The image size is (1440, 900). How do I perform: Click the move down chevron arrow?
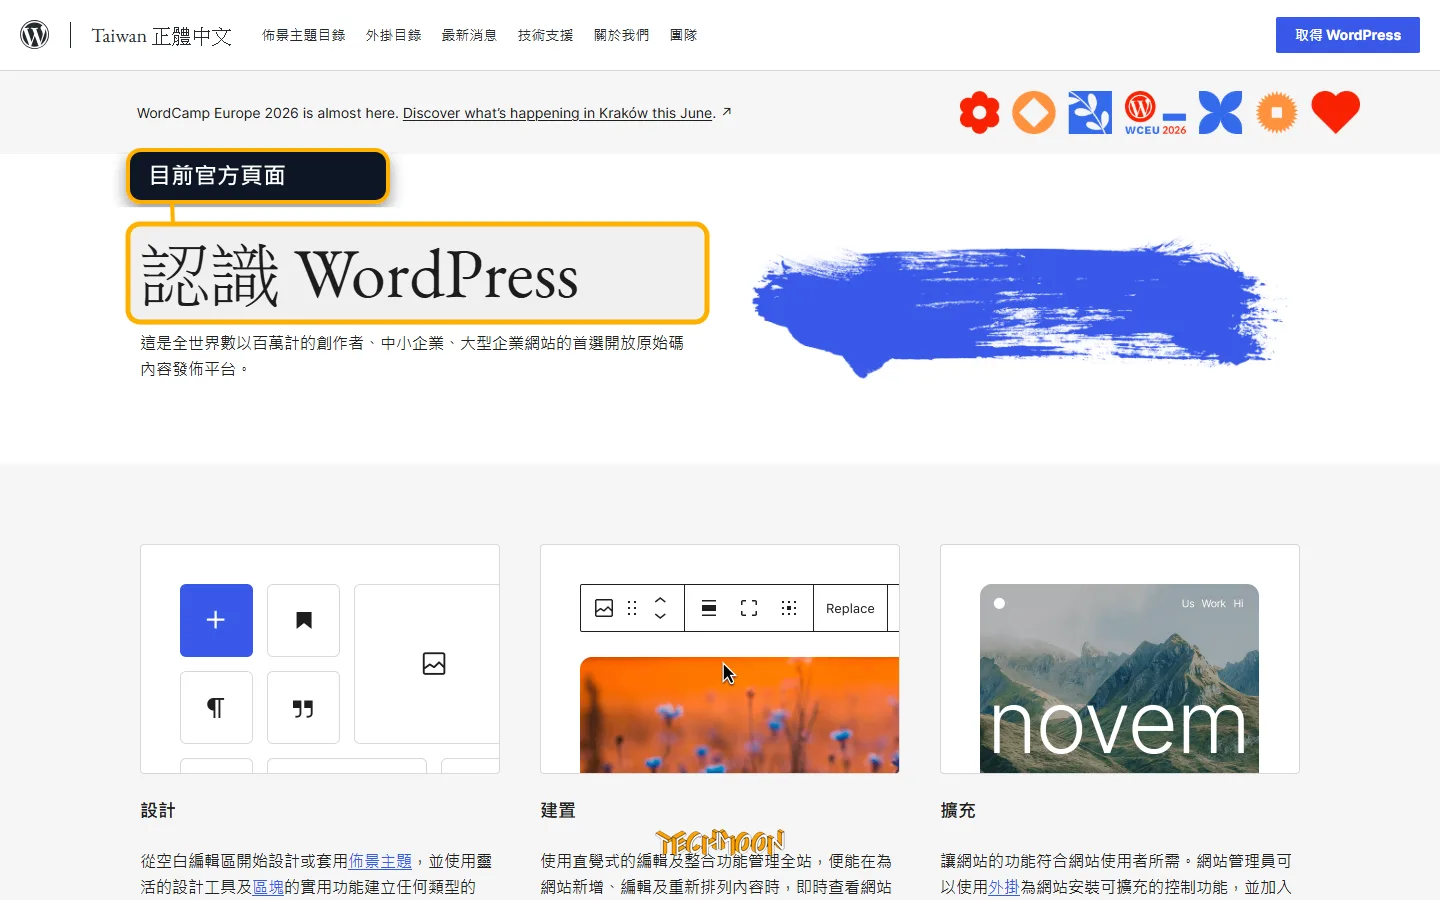[x=660, y=616]
